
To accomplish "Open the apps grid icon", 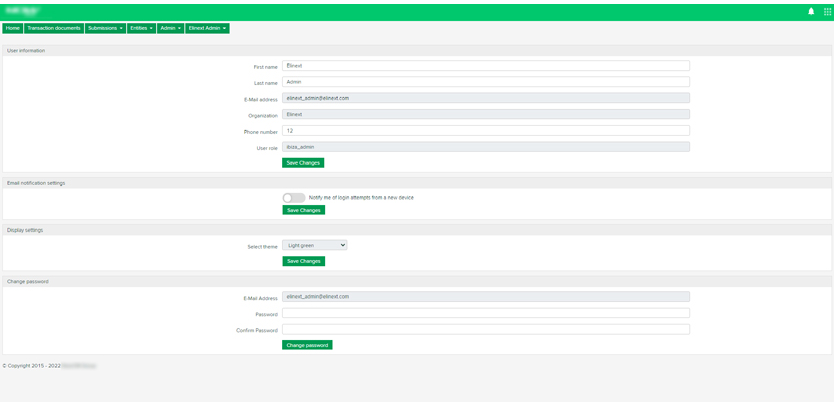I will point(827,12).
